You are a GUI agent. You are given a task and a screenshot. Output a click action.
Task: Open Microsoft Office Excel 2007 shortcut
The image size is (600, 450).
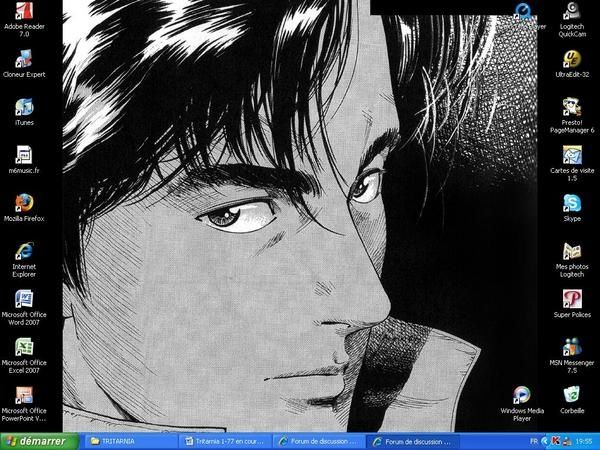coord(24,355)
